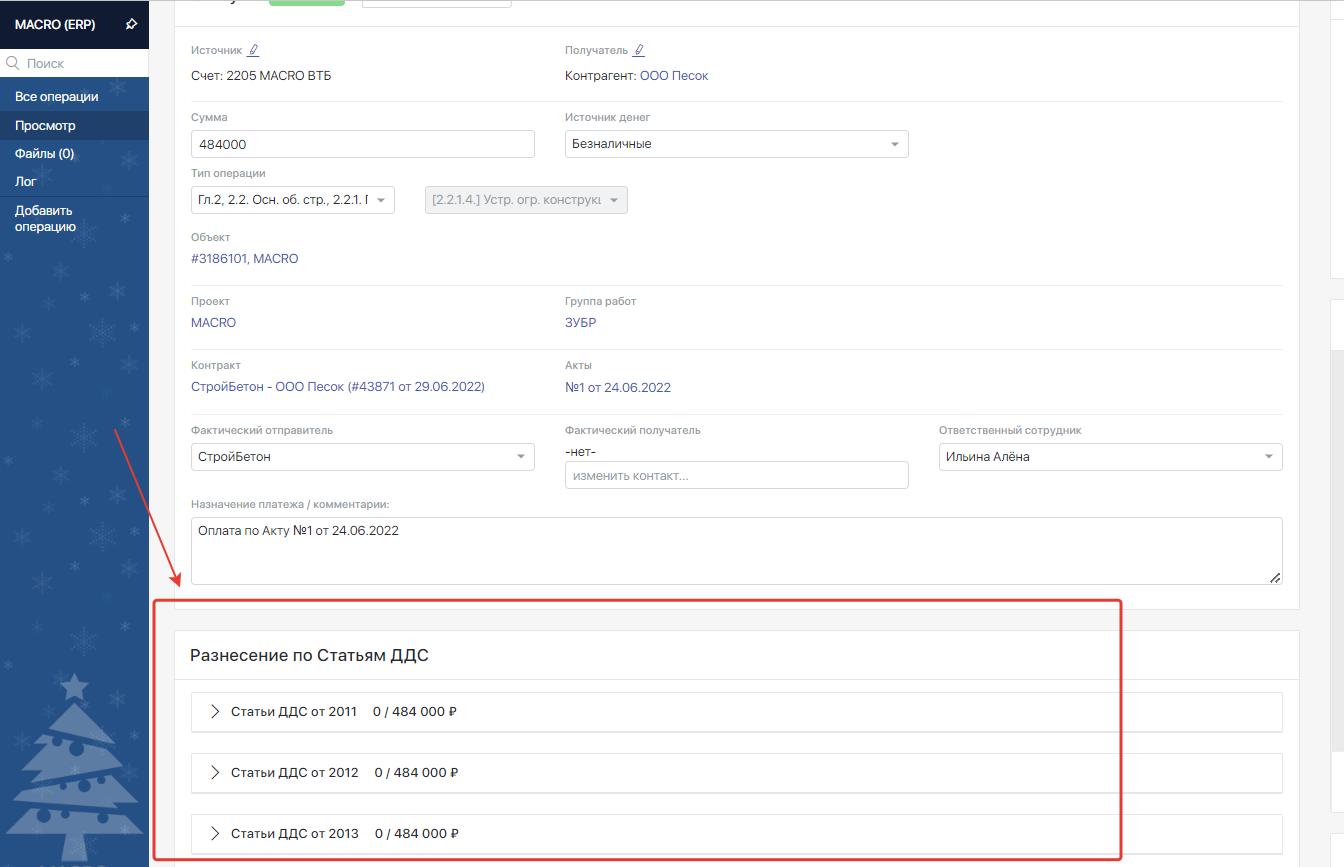Screen dimensions: 1344x867
Task: Click the resize handle of the comment textarea
Action: click(x=1275, y=578)
